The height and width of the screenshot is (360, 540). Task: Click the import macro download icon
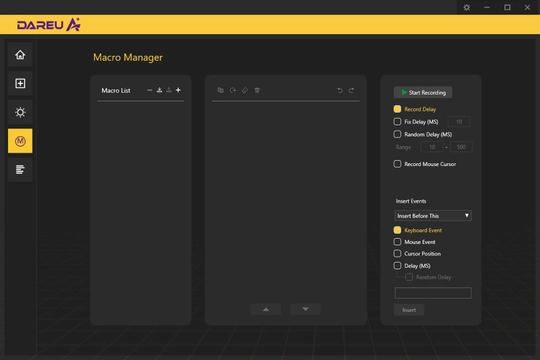pyautogui.click(x=159, y=90)
